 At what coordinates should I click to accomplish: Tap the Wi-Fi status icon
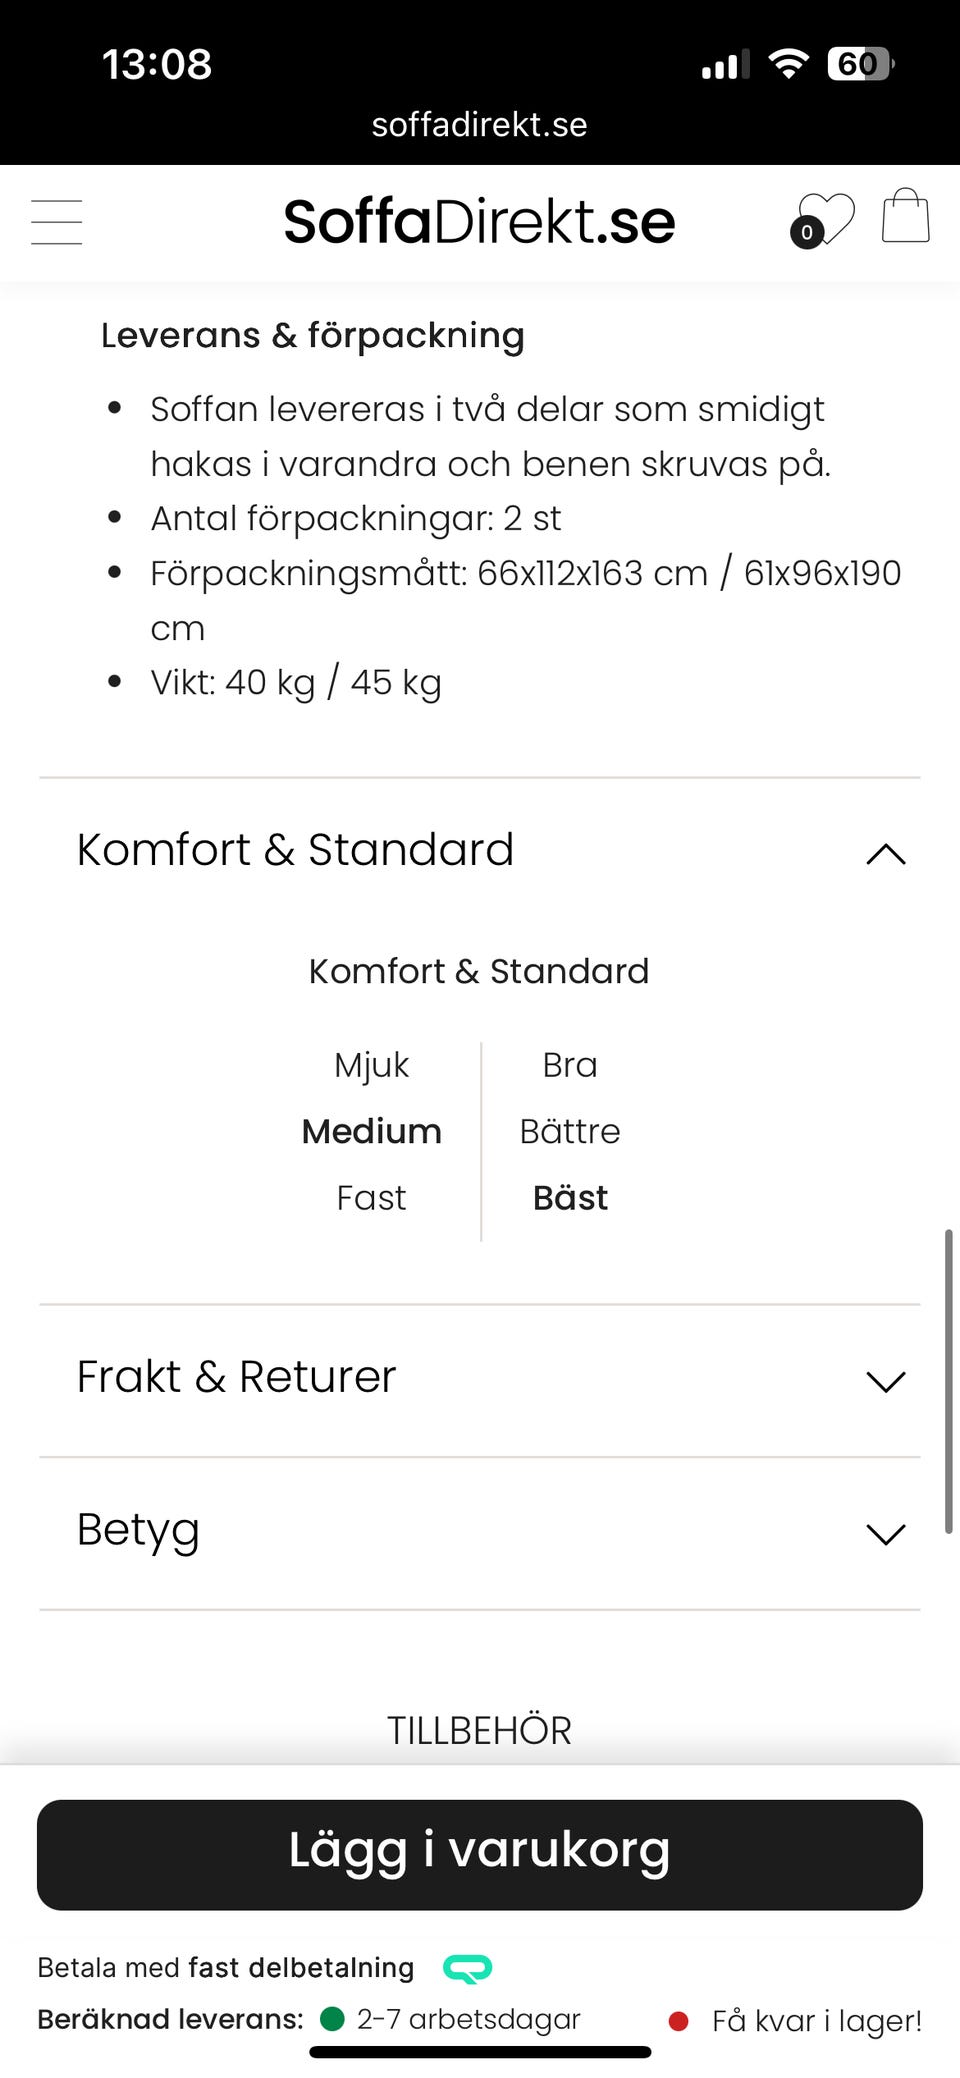(x=788, y=64)
